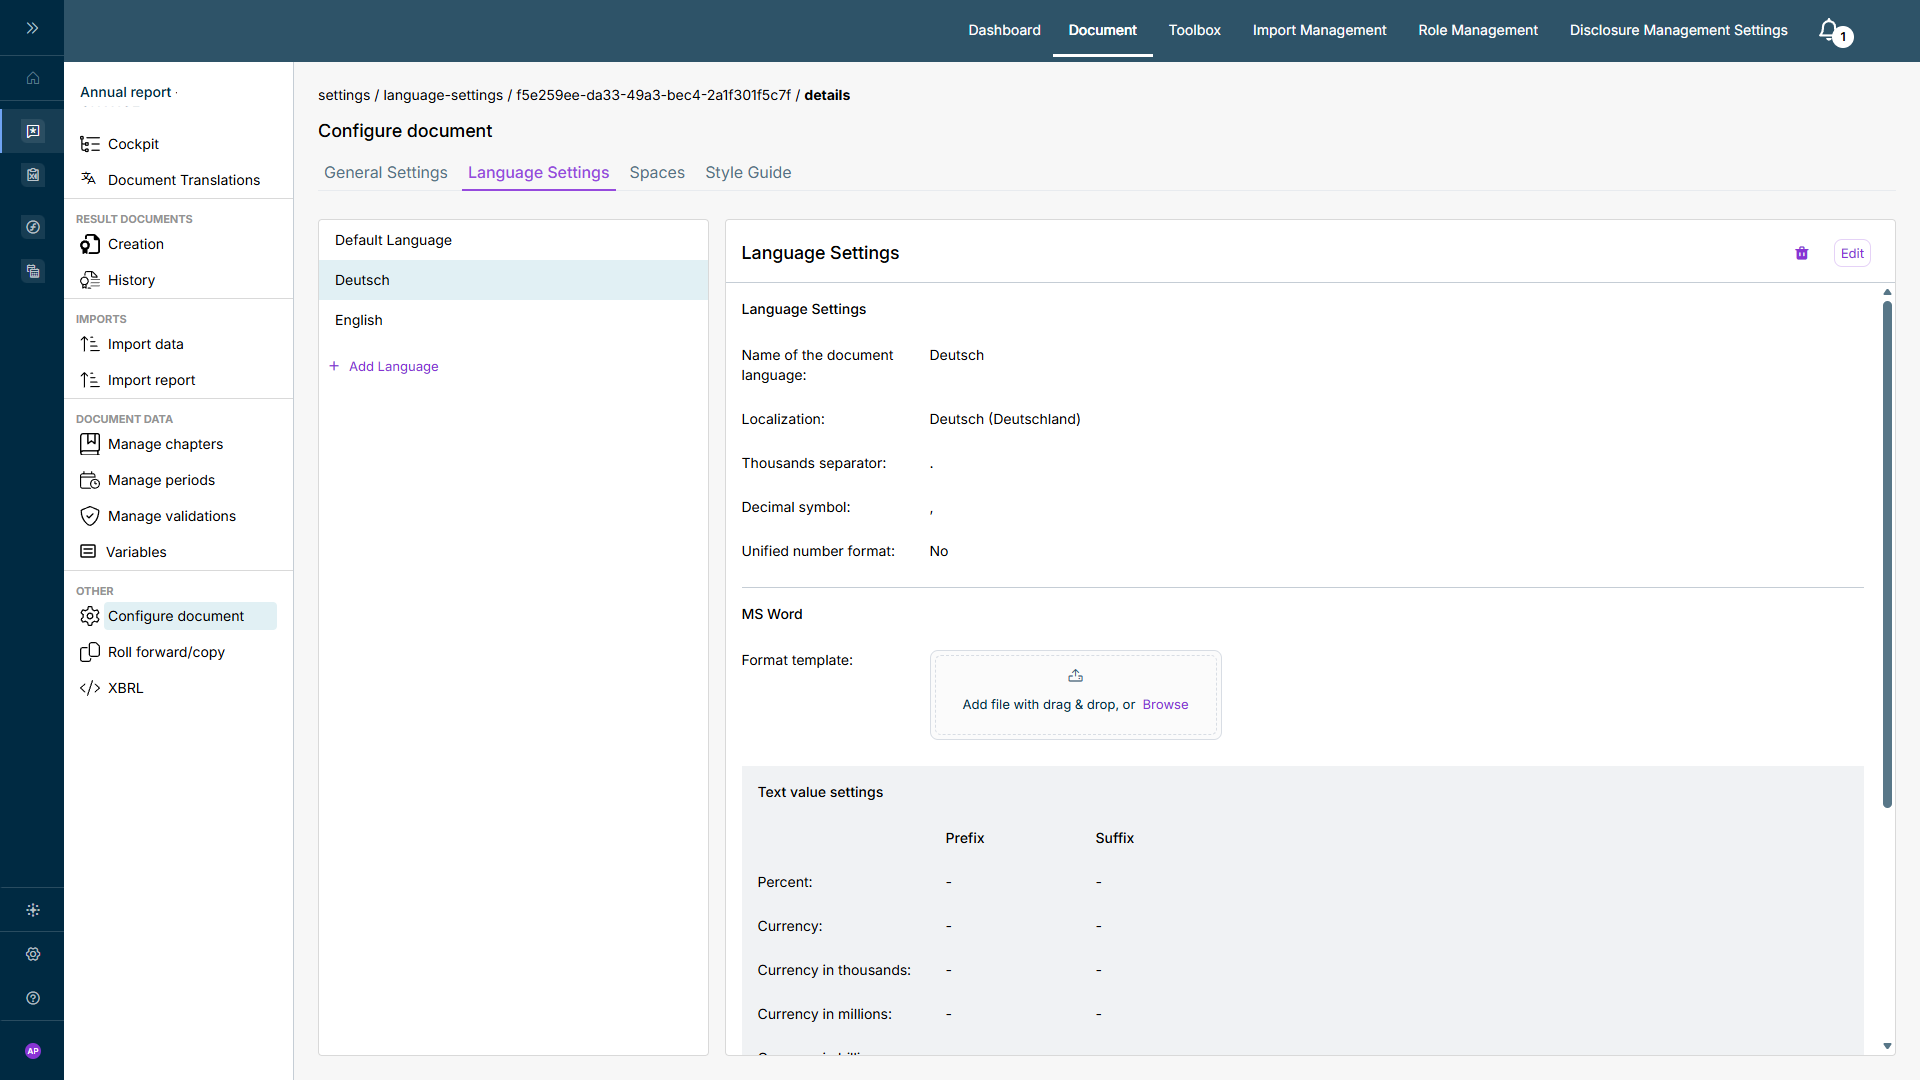Open Roll forward/copy
This screenshot has height=1080, width=1920.
tap(166, 652)
